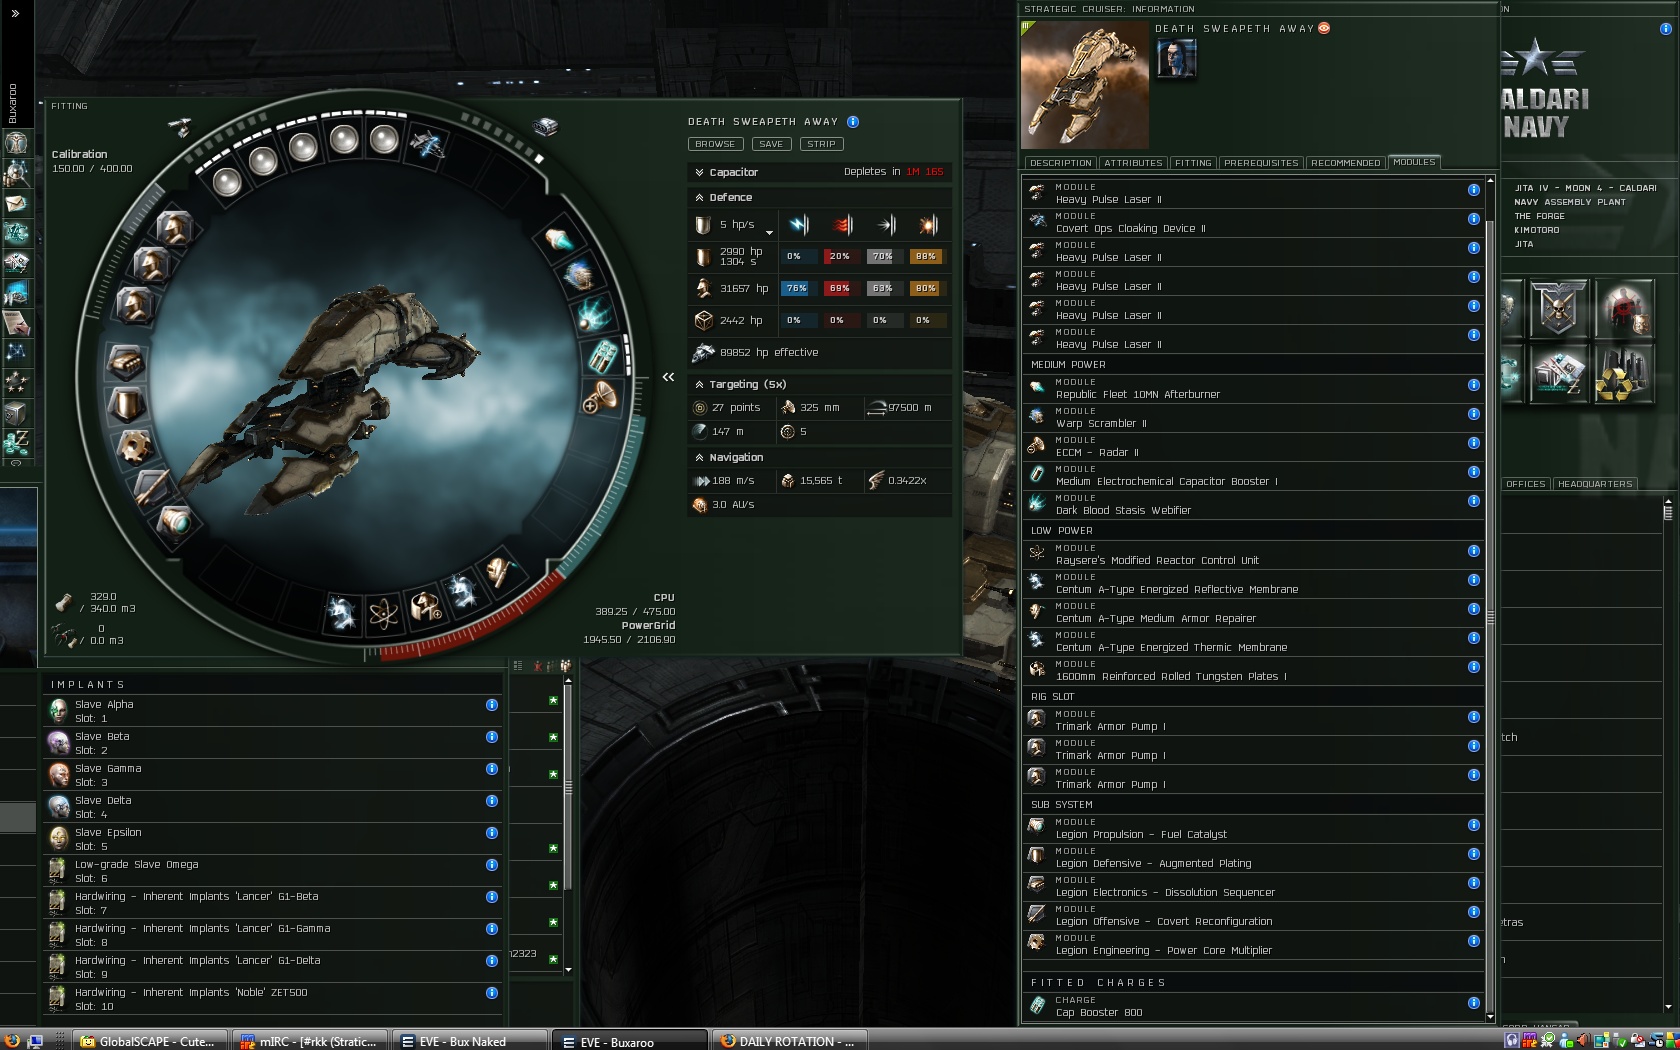Show info for Warp Scrambler II module
The height and width of the screenshot is (1050, 1680).
(1474, 414)
